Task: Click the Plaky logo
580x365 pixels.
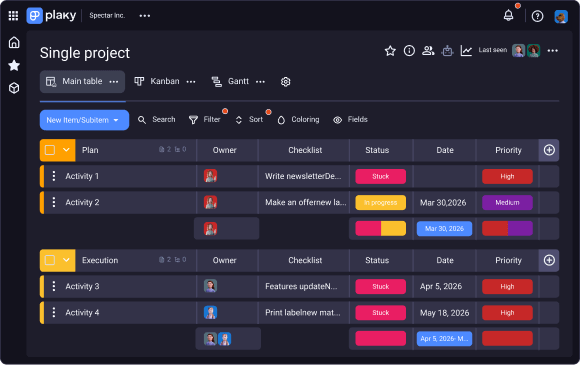Action: (51, 16)
